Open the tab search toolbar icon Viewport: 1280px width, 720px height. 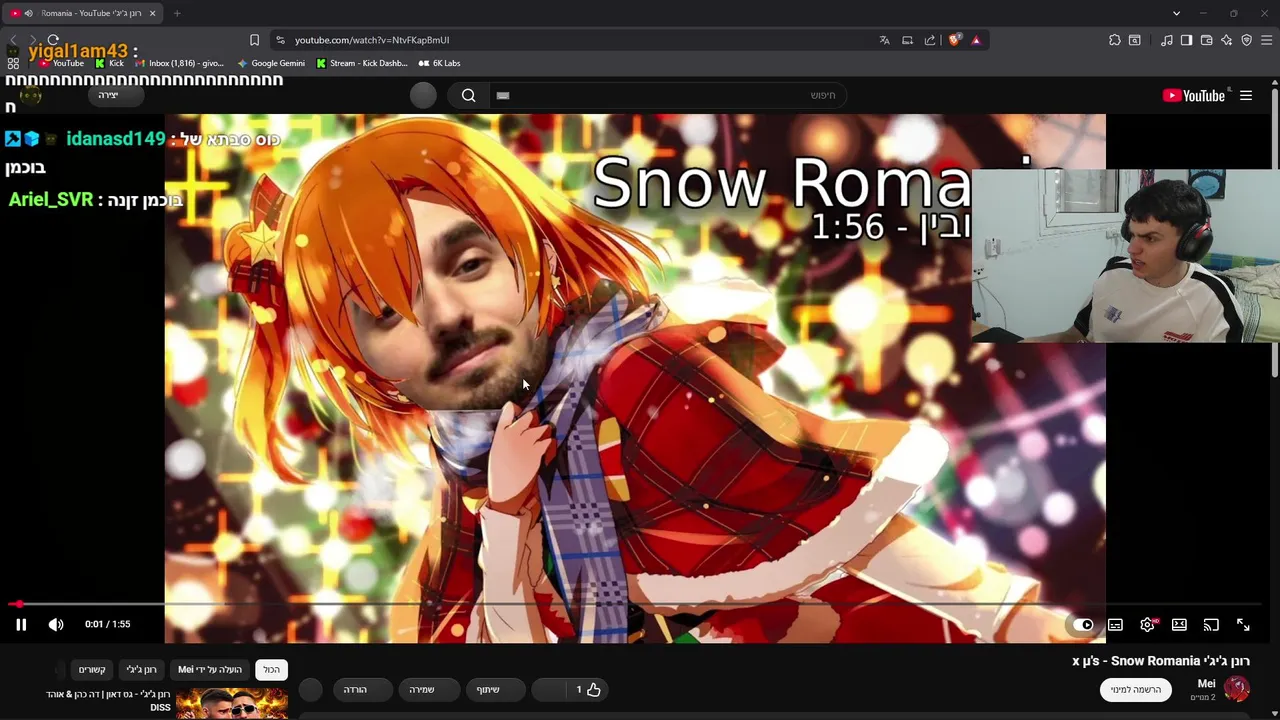(x=1135, y=40)
